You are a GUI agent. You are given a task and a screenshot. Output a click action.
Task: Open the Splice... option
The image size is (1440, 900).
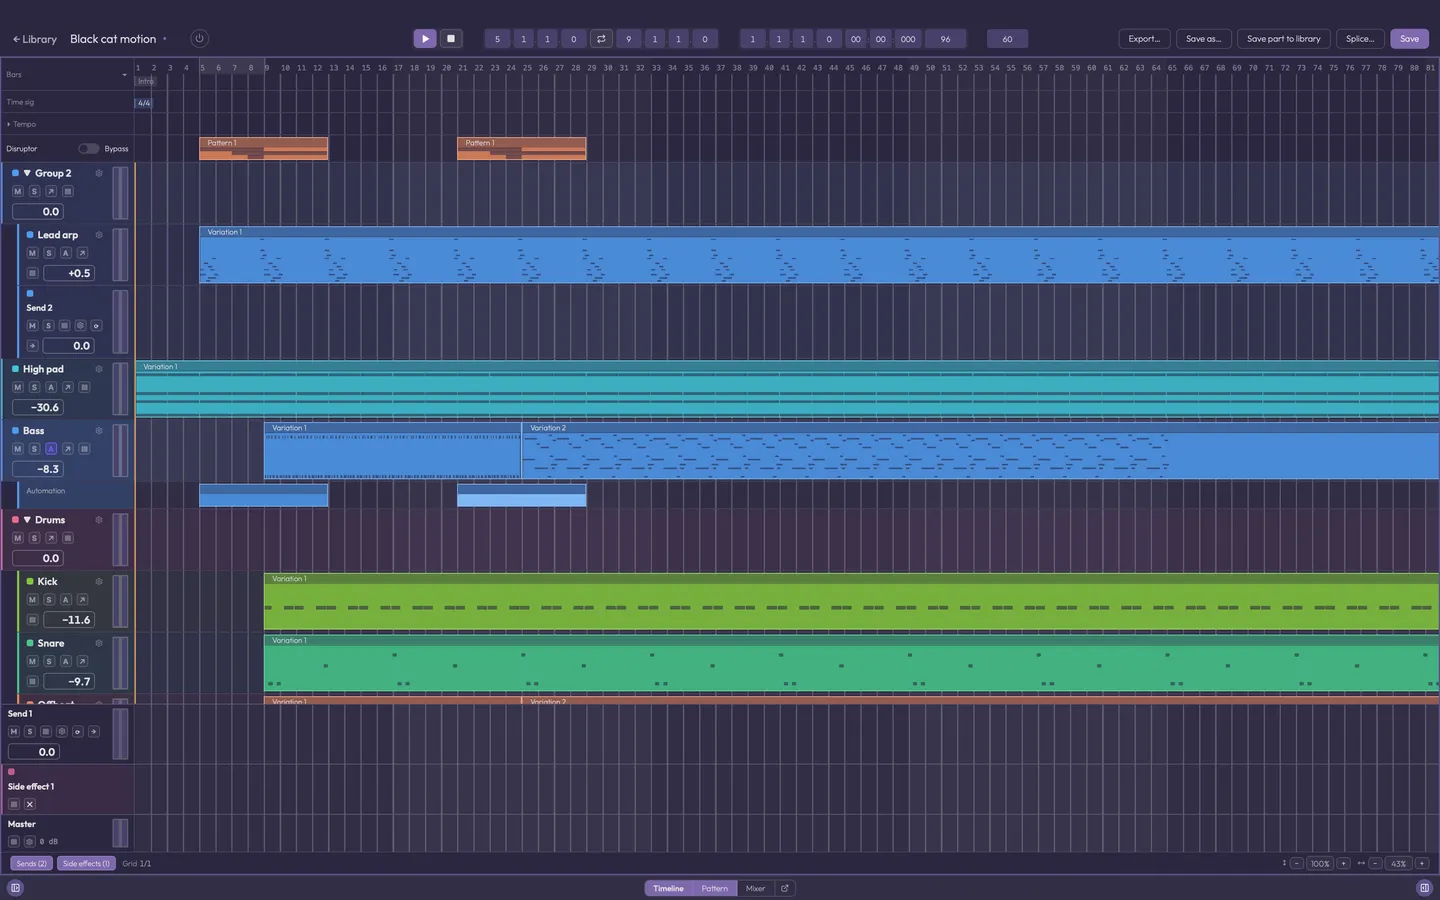click(x=1360, y=39)
